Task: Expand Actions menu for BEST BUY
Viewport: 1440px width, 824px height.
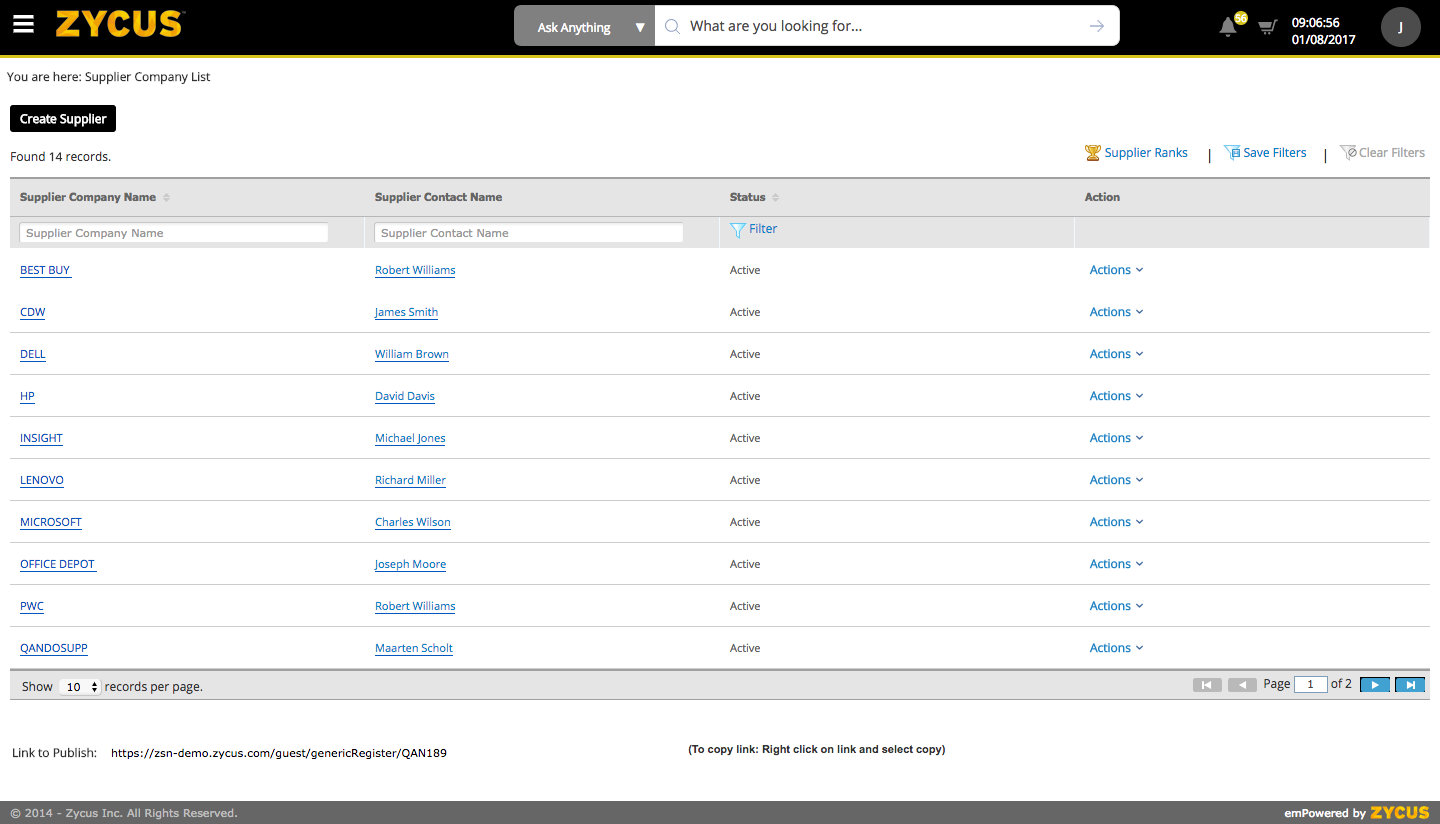Action: (1115, 270)
